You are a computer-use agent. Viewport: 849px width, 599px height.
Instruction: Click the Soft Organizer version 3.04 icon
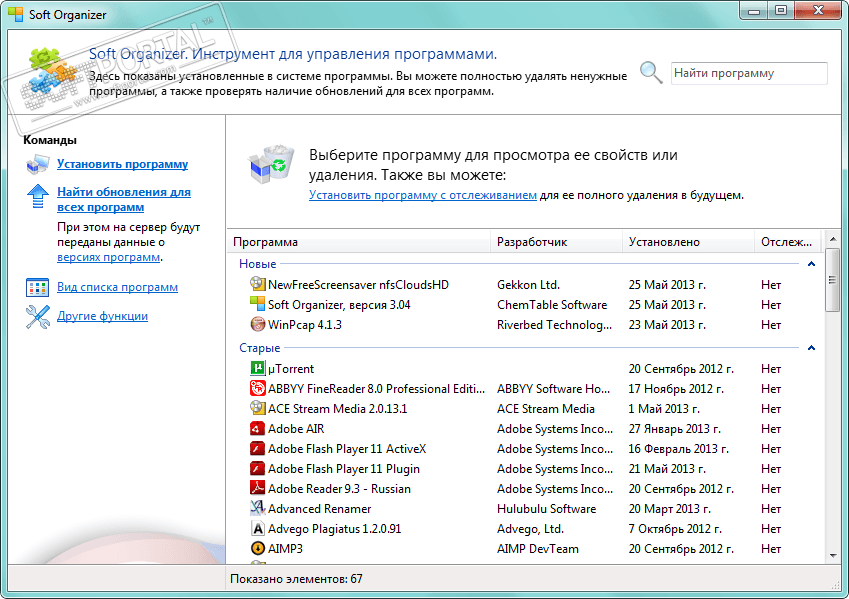pos(257,304)
